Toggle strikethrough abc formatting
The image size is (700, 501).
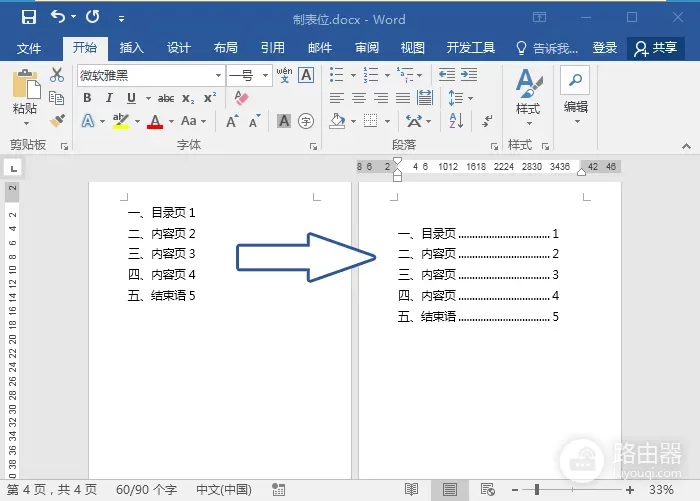click(x=165, y=98)
